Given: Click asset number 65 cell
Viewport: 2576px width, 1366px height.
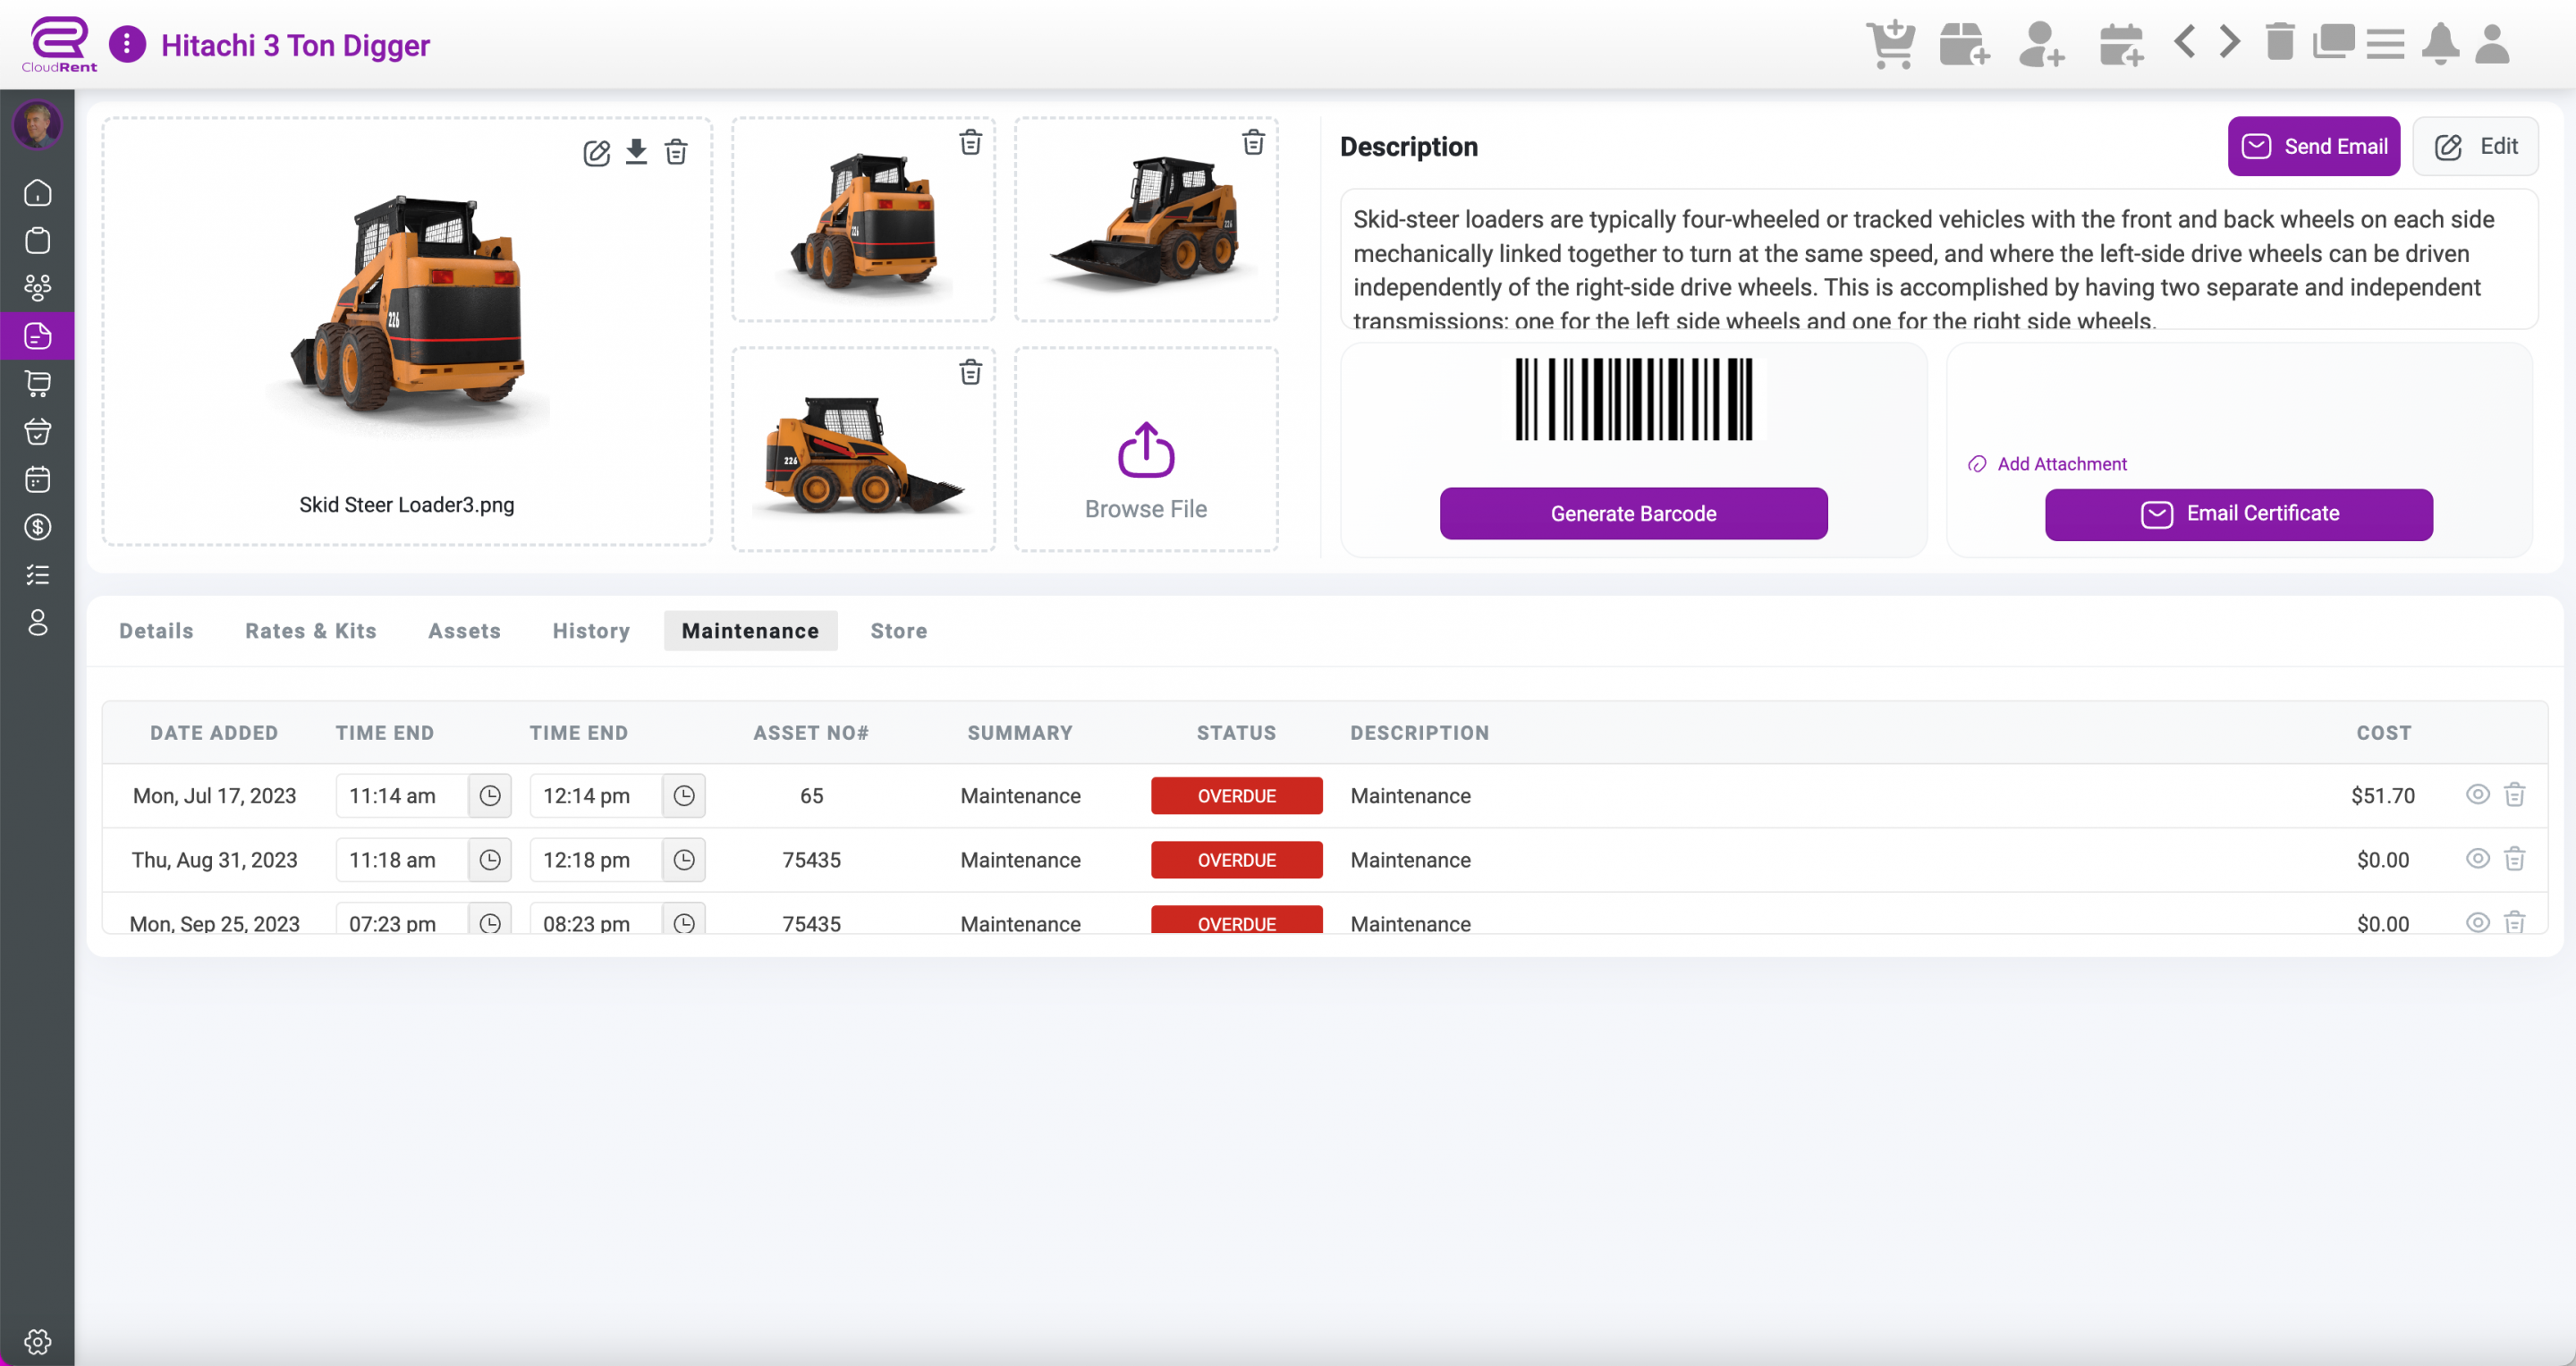Looking at the screenshot, I should point(811,796).
